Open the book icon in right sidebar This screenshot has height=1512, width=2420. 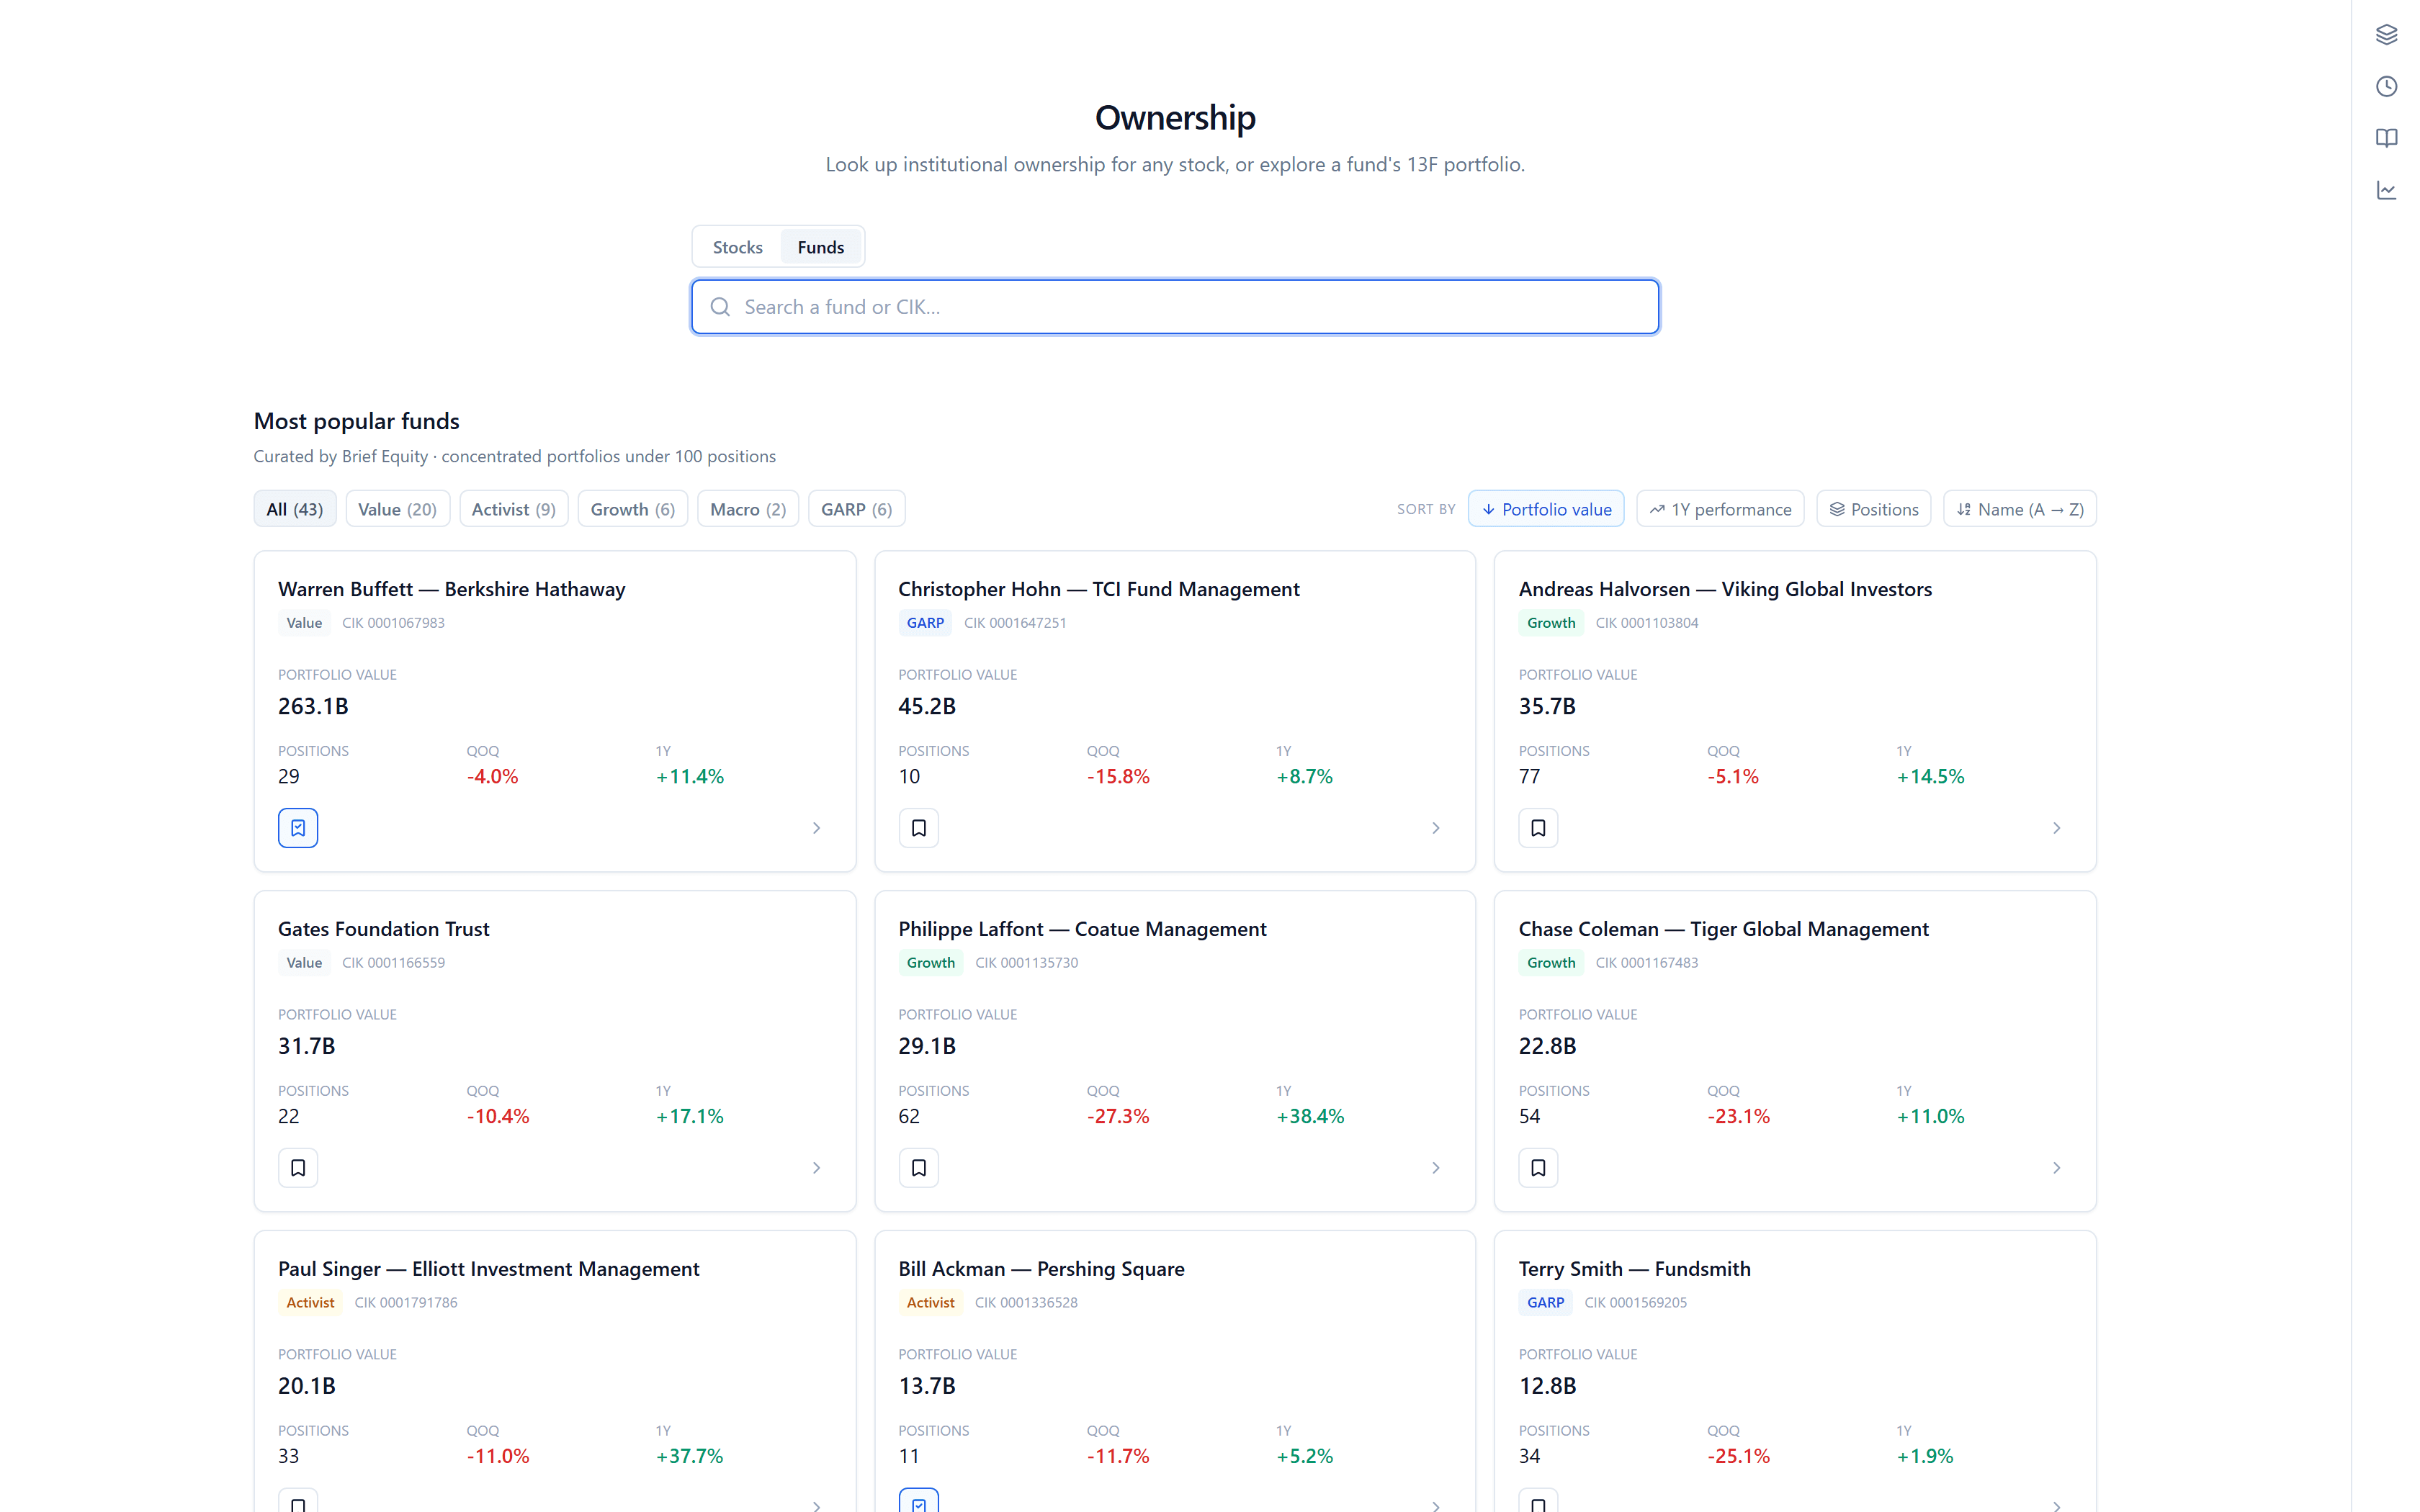click(x=2386, y=138)
